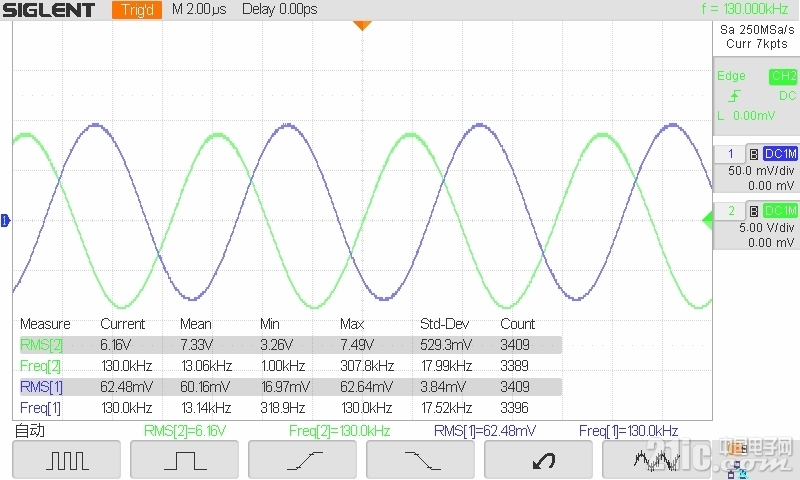Click the green DC1M badge for channel 2

pyautogui.click(x=780, y=211)
